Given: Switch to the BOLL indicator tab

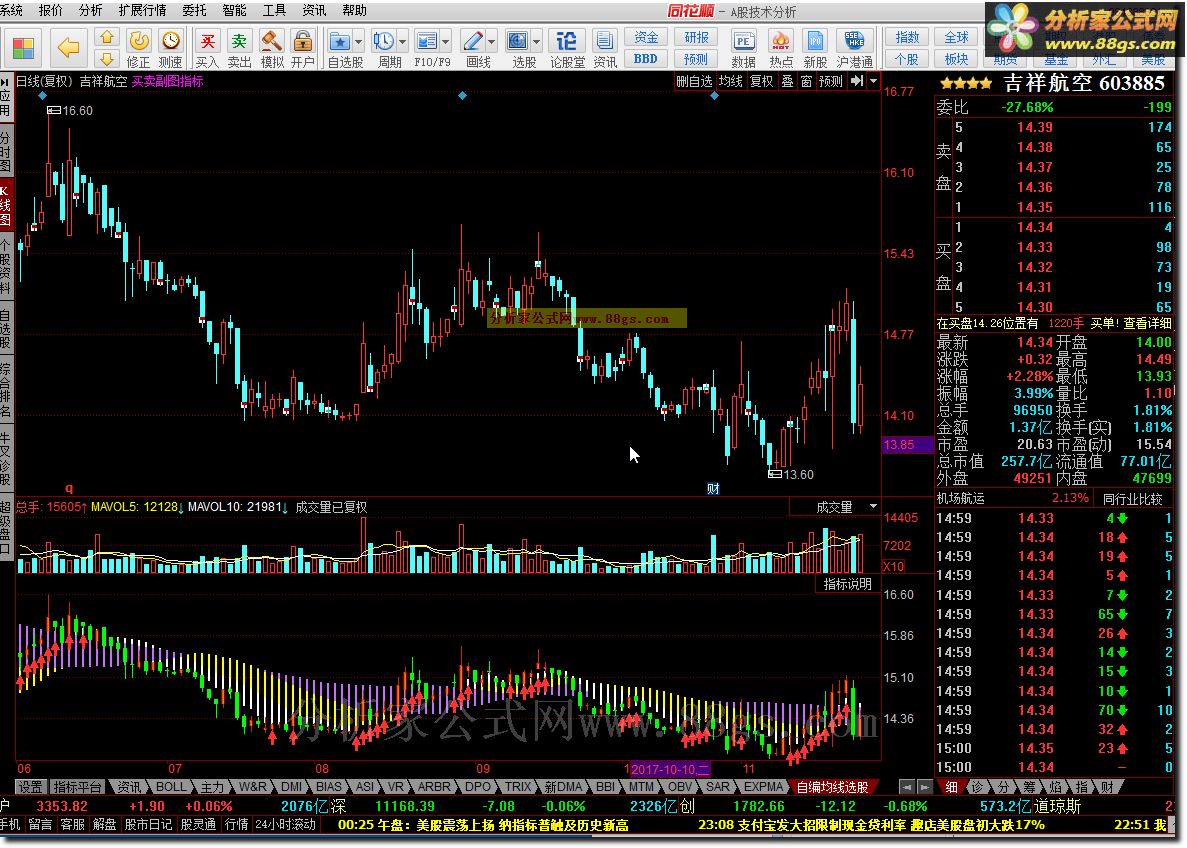Looking at the screenshot, I should (171, 787).
